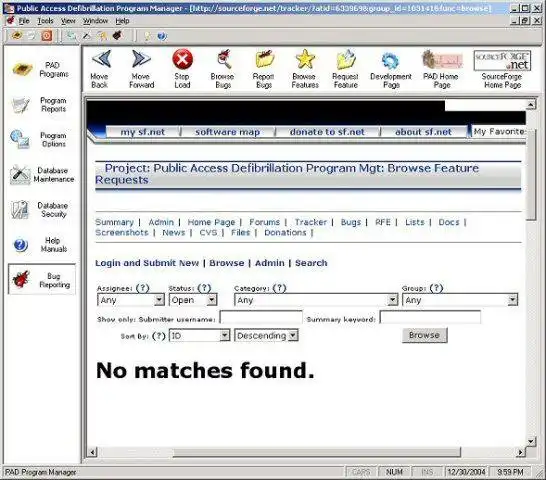Click the Browse button
Image resolution: width=546 pixels, height=480 pixels.
pos(424,335)
